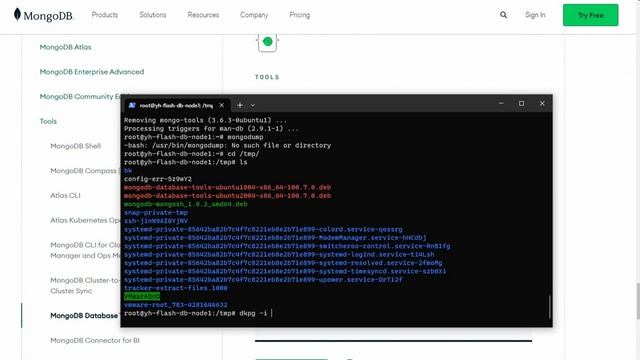
Task: Open the terminal new-tab dropdown chevron
Action: 253,105
